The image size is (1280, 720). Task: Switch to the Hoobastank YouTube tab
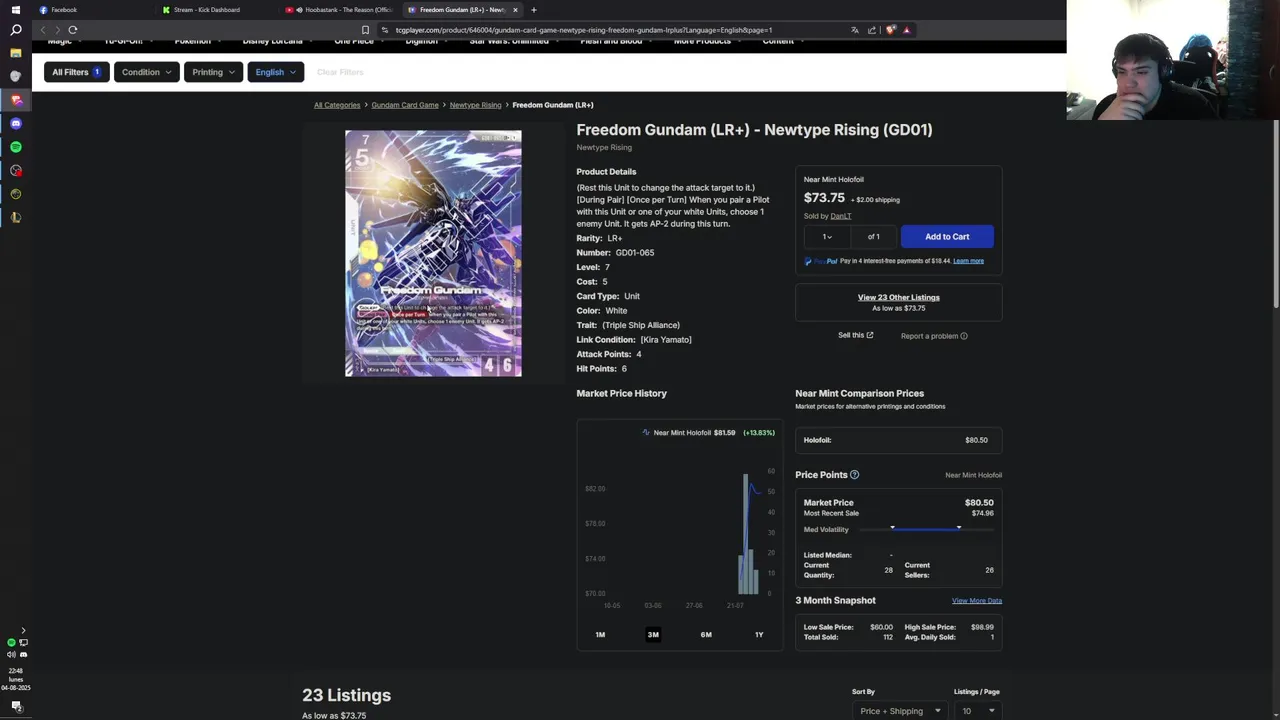click(x=340, y=10)
